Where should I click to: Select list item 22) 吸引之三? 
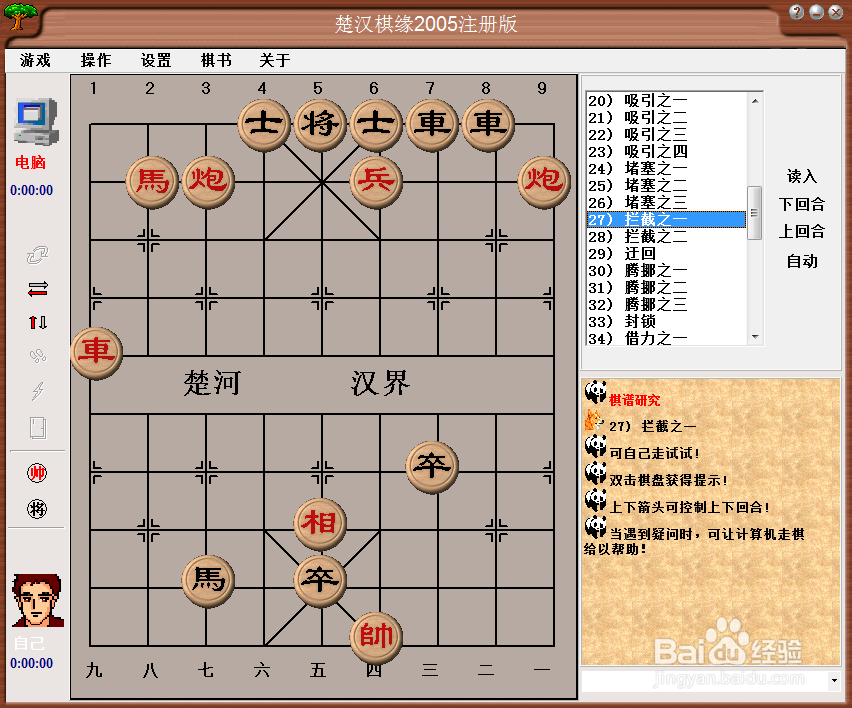point(666,135)
